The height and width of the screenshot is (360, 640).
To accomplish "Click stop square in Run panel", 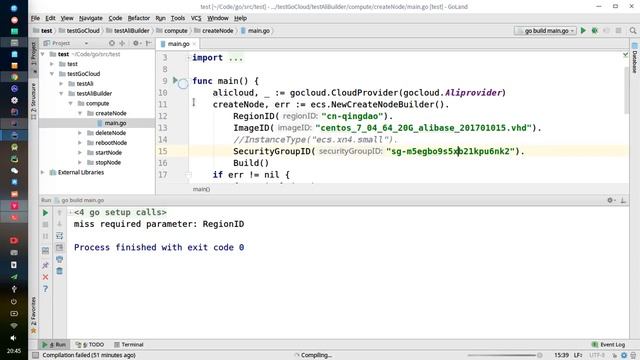I will pos(45,224).
